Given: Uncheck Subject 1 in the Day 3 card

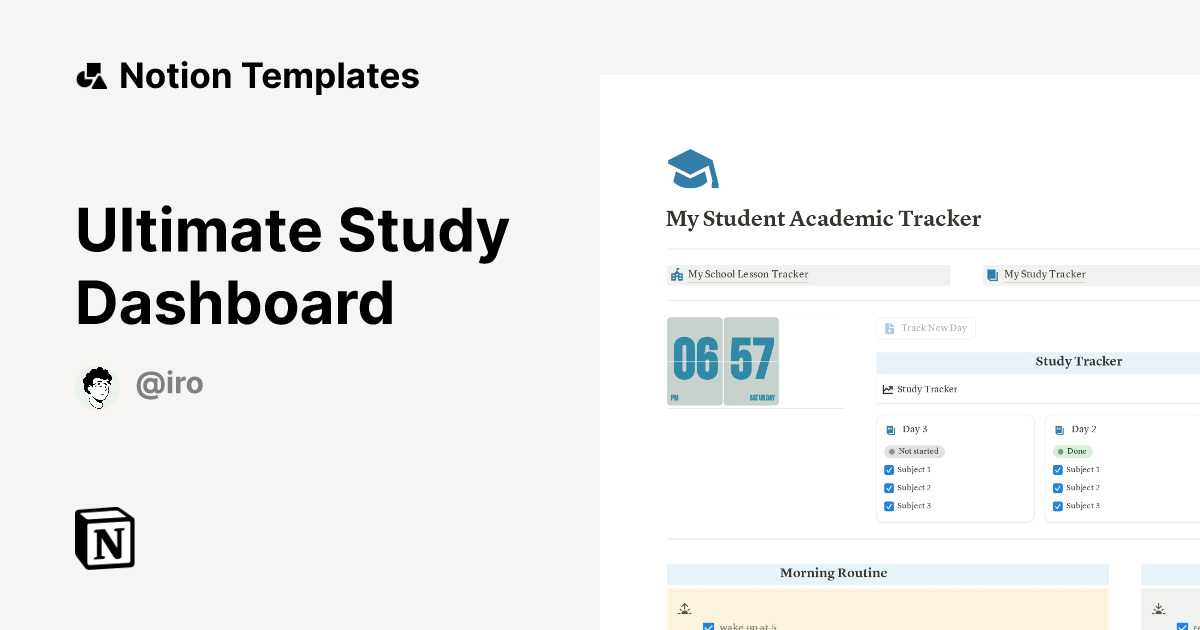Looking at the screenshot, I should (x=889, y=469).
